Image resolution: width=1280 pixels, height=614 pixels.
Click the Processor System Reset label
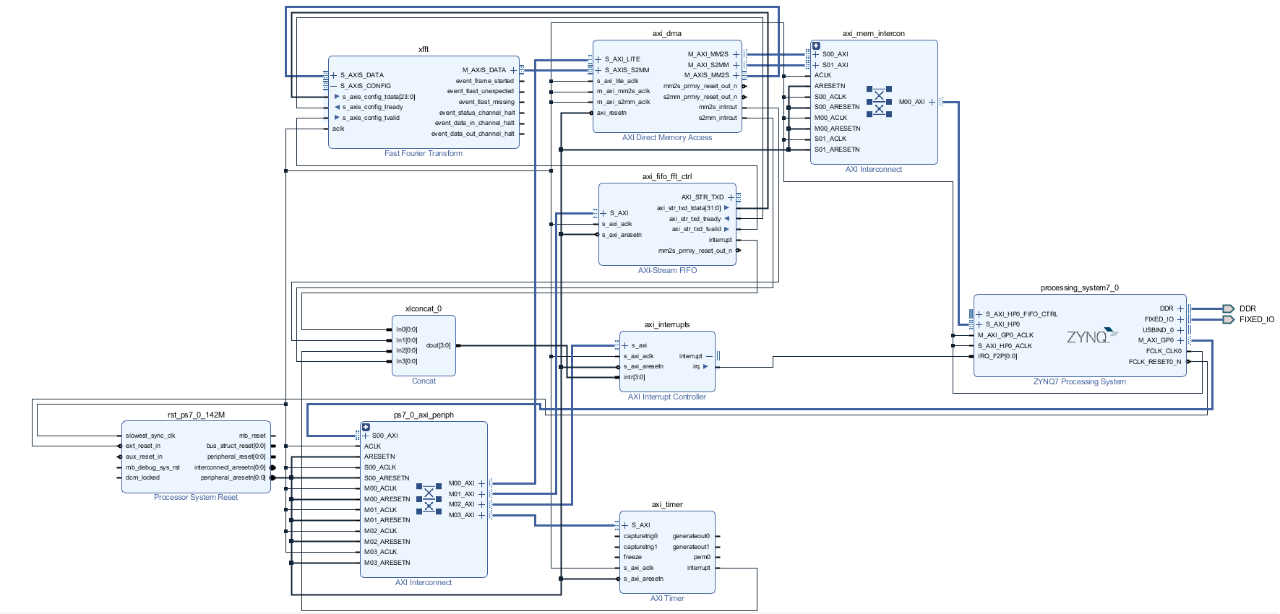[196, 497]
